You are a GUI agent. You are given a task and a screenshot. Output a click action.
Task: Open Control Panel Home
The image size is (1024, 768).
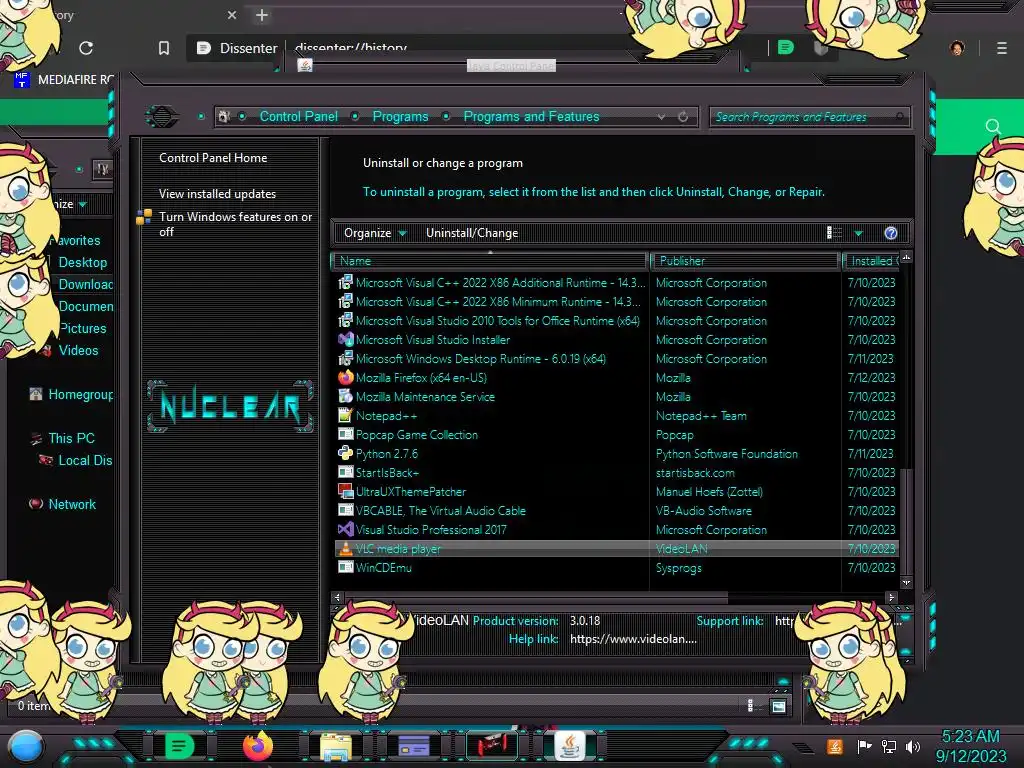tap(213, 157)
